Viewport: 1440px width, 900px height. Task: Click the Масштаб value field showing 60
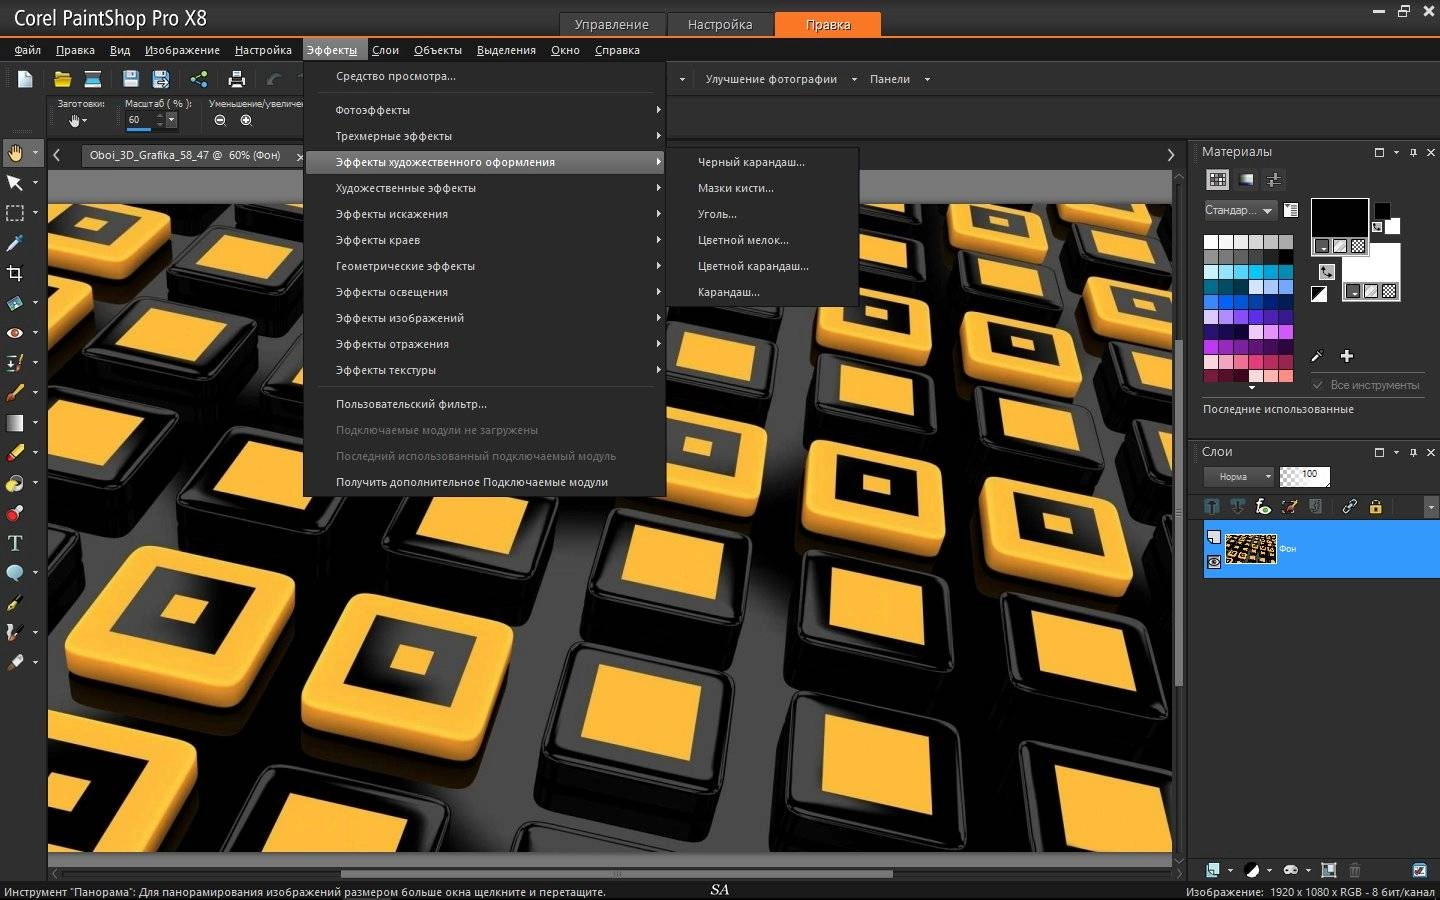tap(140, 120)
